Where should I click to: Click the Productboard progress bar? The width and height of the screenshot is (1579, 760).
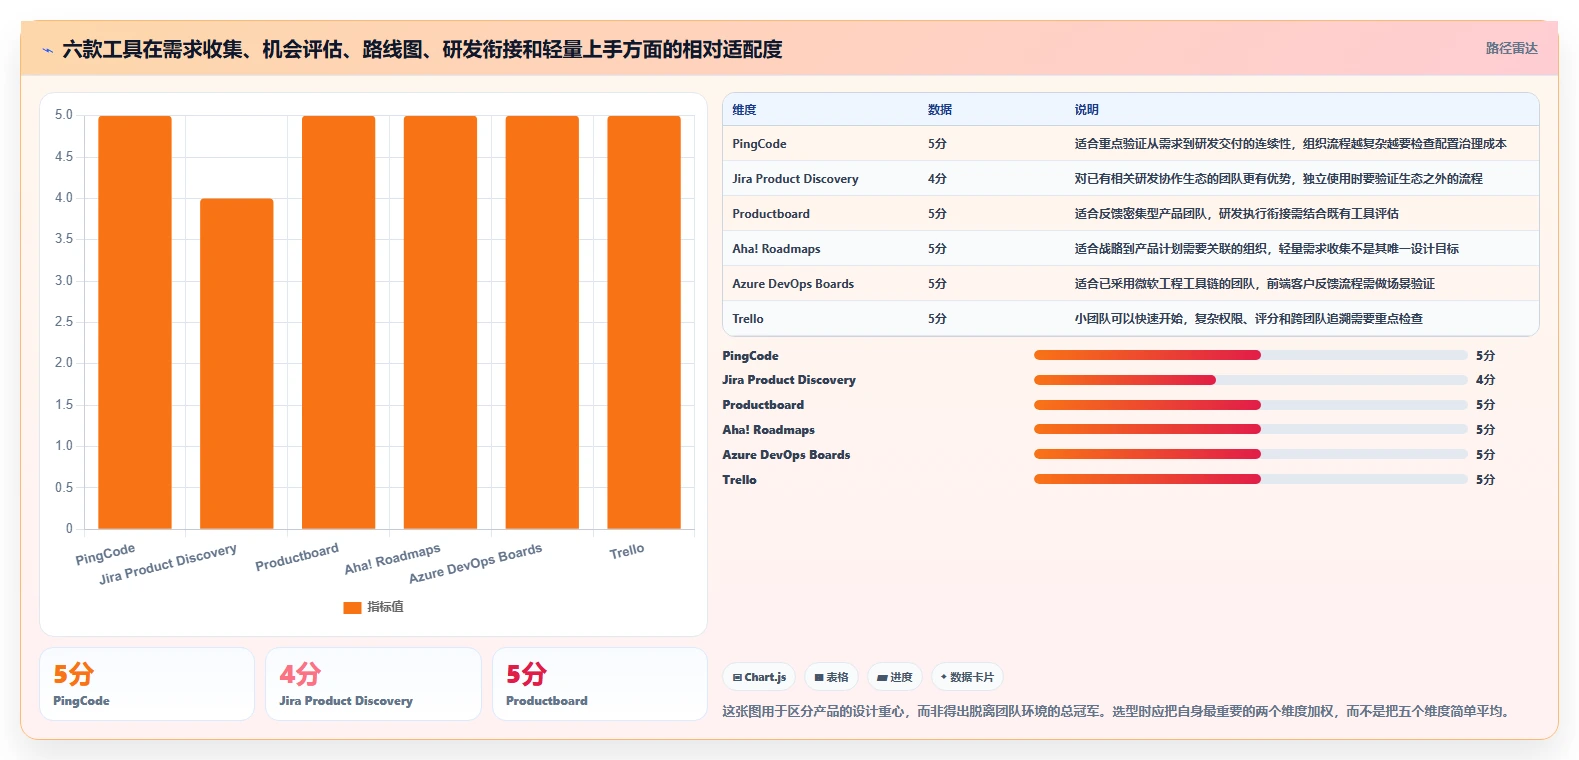pos(1250,405)
